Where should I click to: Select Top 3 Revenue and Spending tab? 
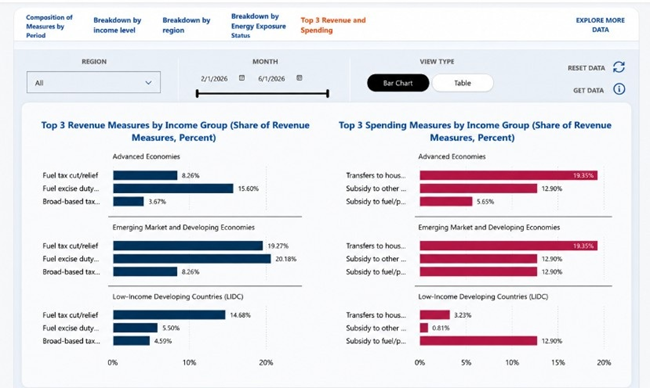point(333,25)
